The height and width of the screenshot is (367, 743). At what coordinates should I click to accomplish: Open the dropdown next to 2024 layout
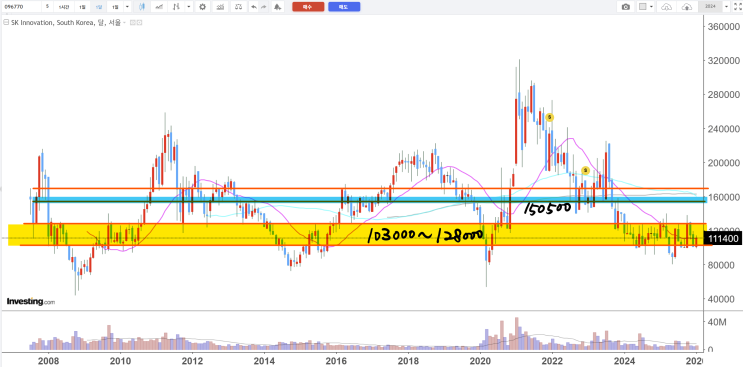(726, 7)
